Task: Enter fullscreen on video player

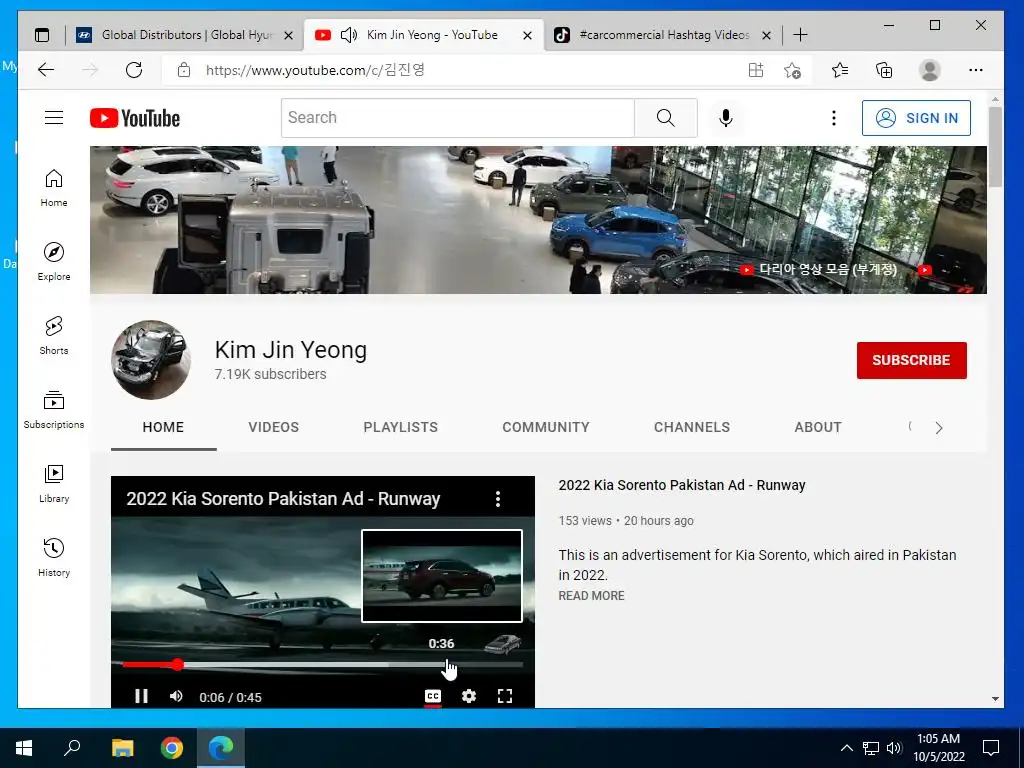Action: point(505,696)
